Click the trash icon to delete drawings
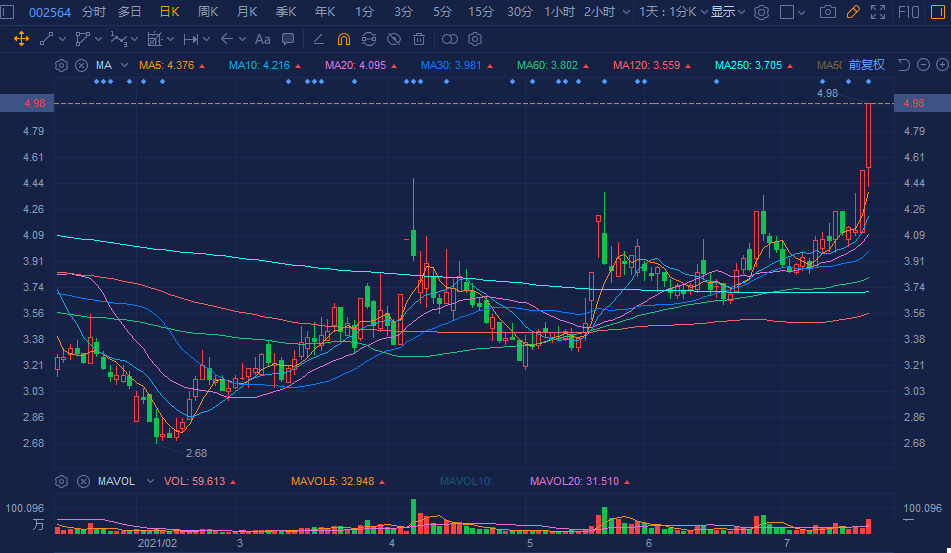This screenshot has height=553, width=951. tap(419, 39)
